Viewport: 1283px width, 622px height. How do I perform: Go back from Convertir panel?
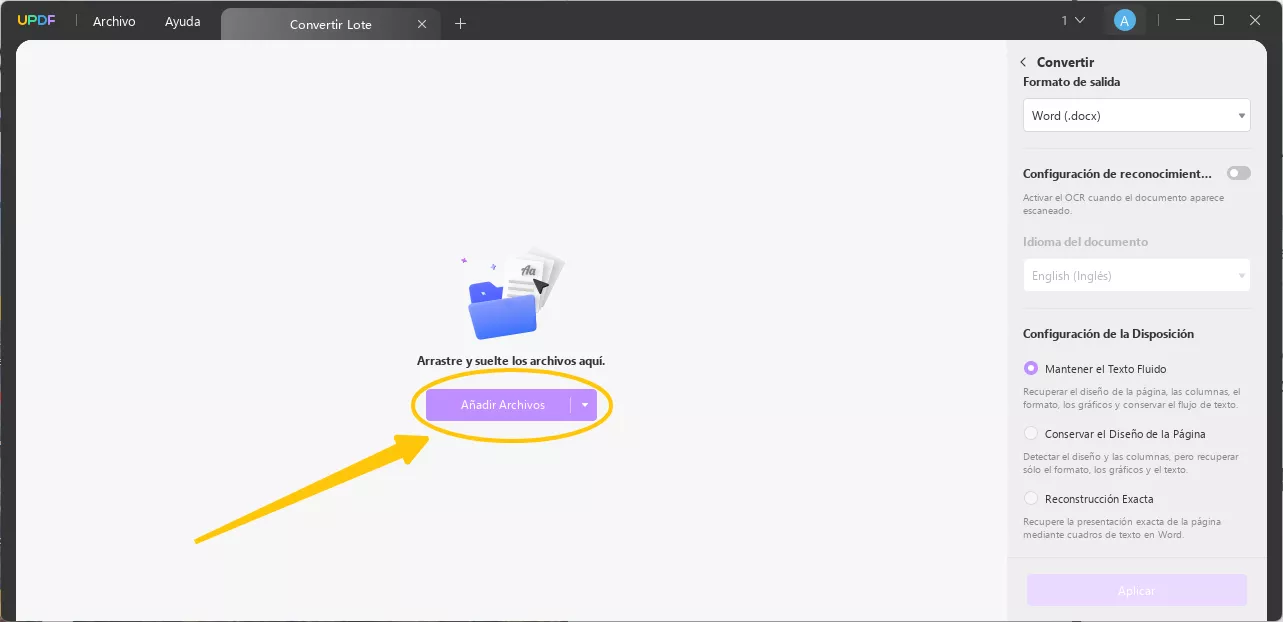(x=1023, y=62)
